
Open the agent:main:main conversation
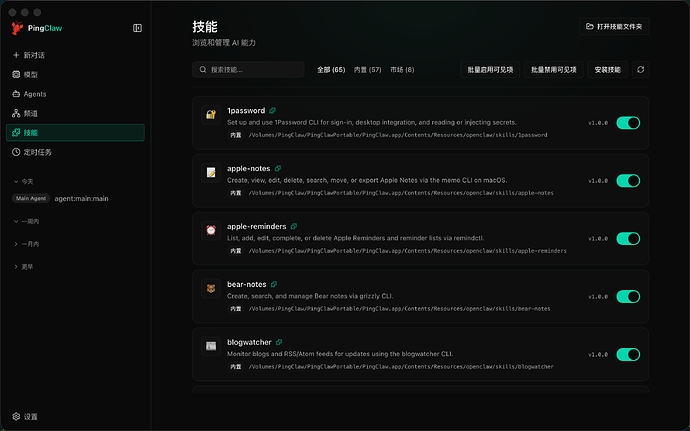click(81, 199)
